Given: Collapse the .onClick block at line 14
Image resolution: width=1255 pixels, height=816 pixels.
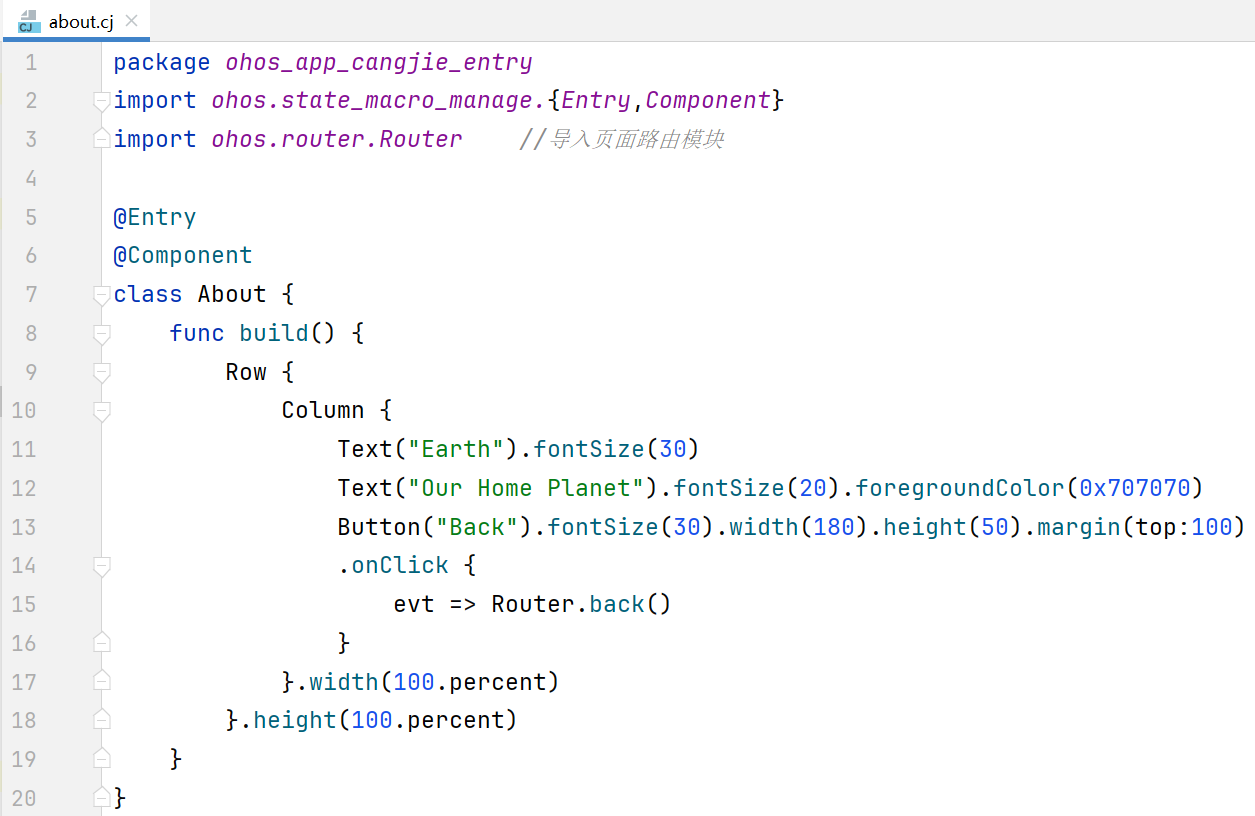Looking at the screenshot, I should (x=101, y=566).
